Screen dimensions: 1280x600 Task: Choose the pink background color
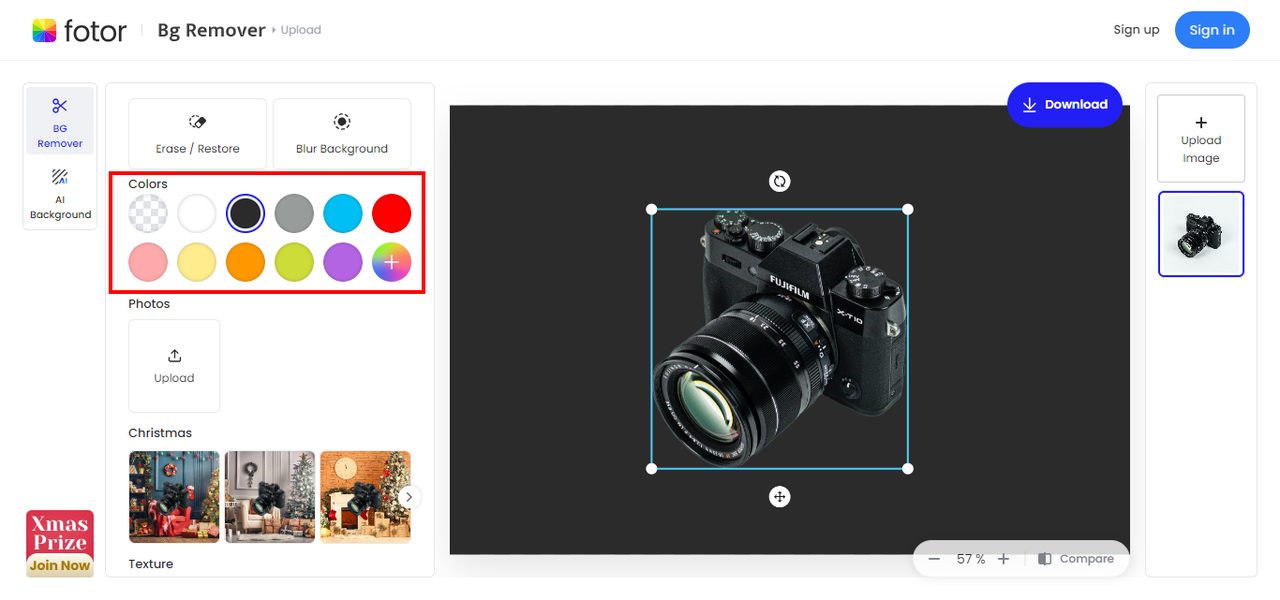click(148, 262)
